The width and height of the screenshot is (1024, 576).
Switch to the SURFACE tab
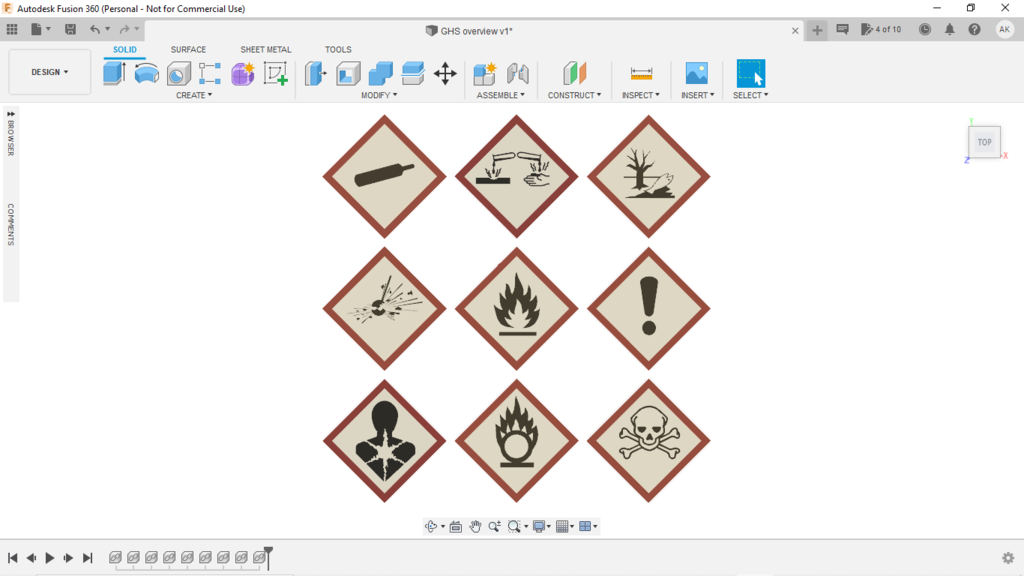188,50
